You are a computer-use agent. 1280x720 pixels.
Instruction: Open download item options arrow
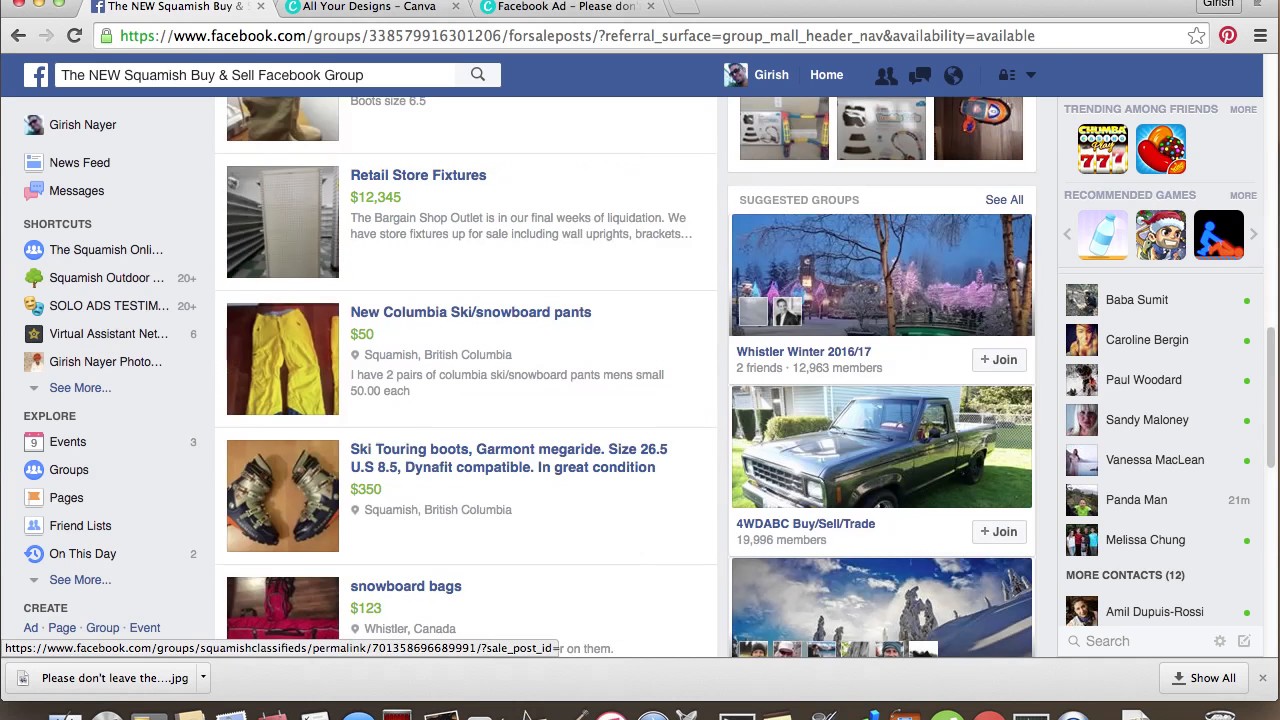203,677
